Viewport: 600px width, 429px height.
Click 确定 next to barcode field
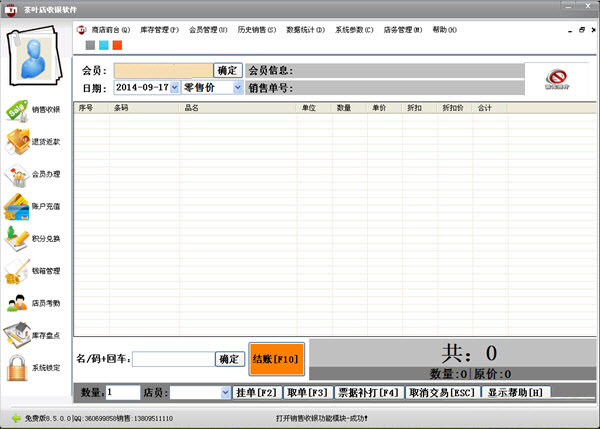230,359
